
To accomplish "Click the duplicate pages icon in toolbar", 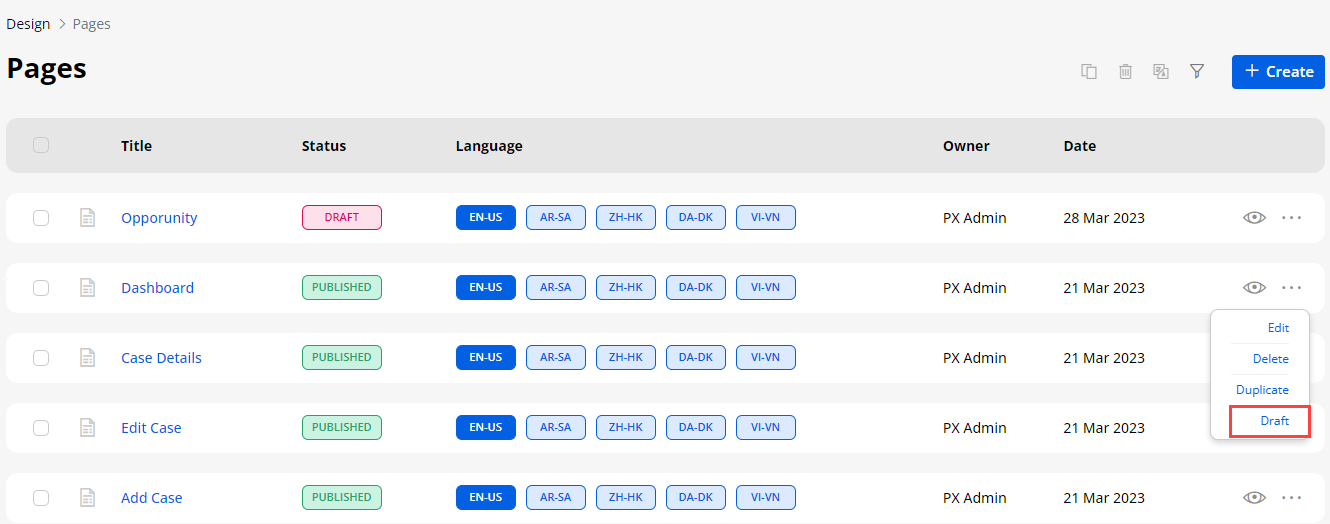I will [x=1089, y=71].
